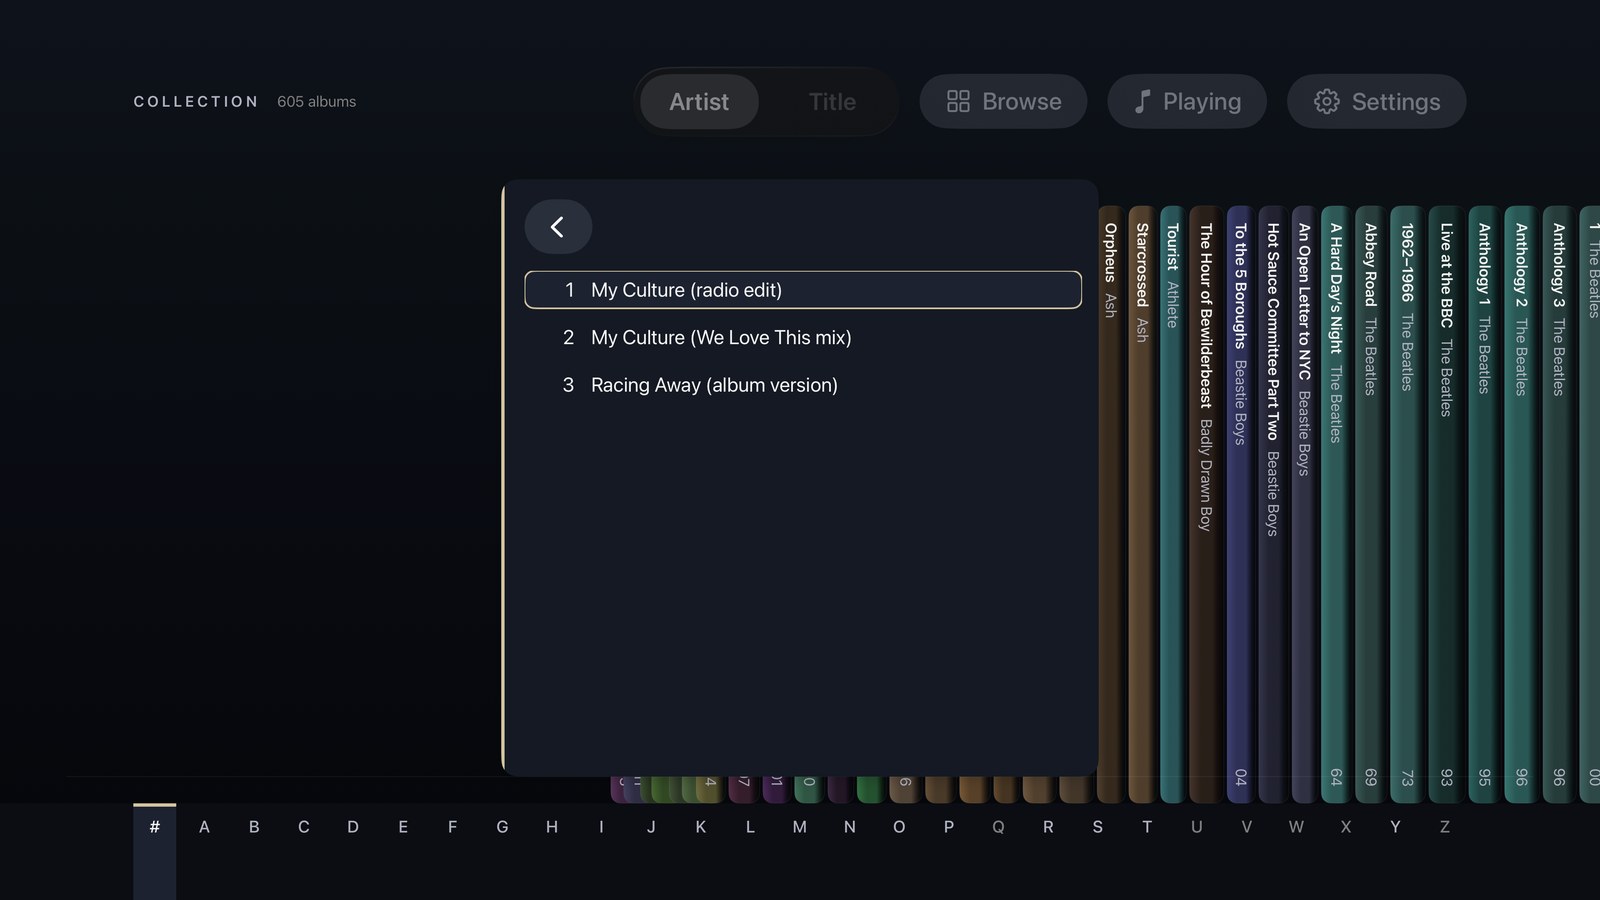Screen dimensions: 1600x900
Task: Jump to letter T in index
Action: pos(1147,827)
